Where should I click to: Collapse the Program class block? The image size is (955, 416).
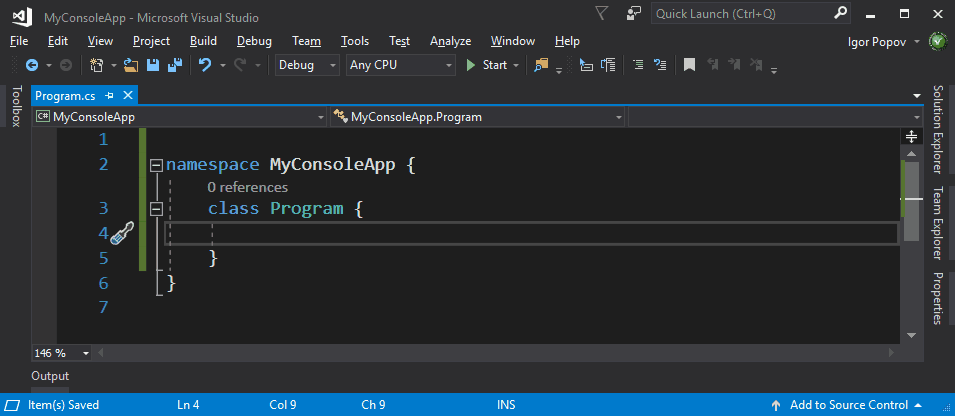click(157, 209)
